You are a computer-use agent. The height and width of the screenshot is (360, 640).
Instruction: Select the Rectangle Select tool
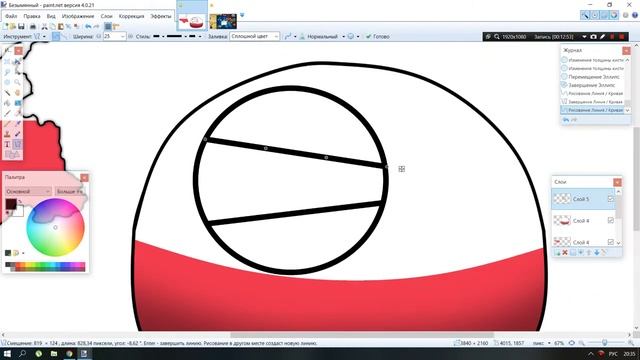point(7,62)
